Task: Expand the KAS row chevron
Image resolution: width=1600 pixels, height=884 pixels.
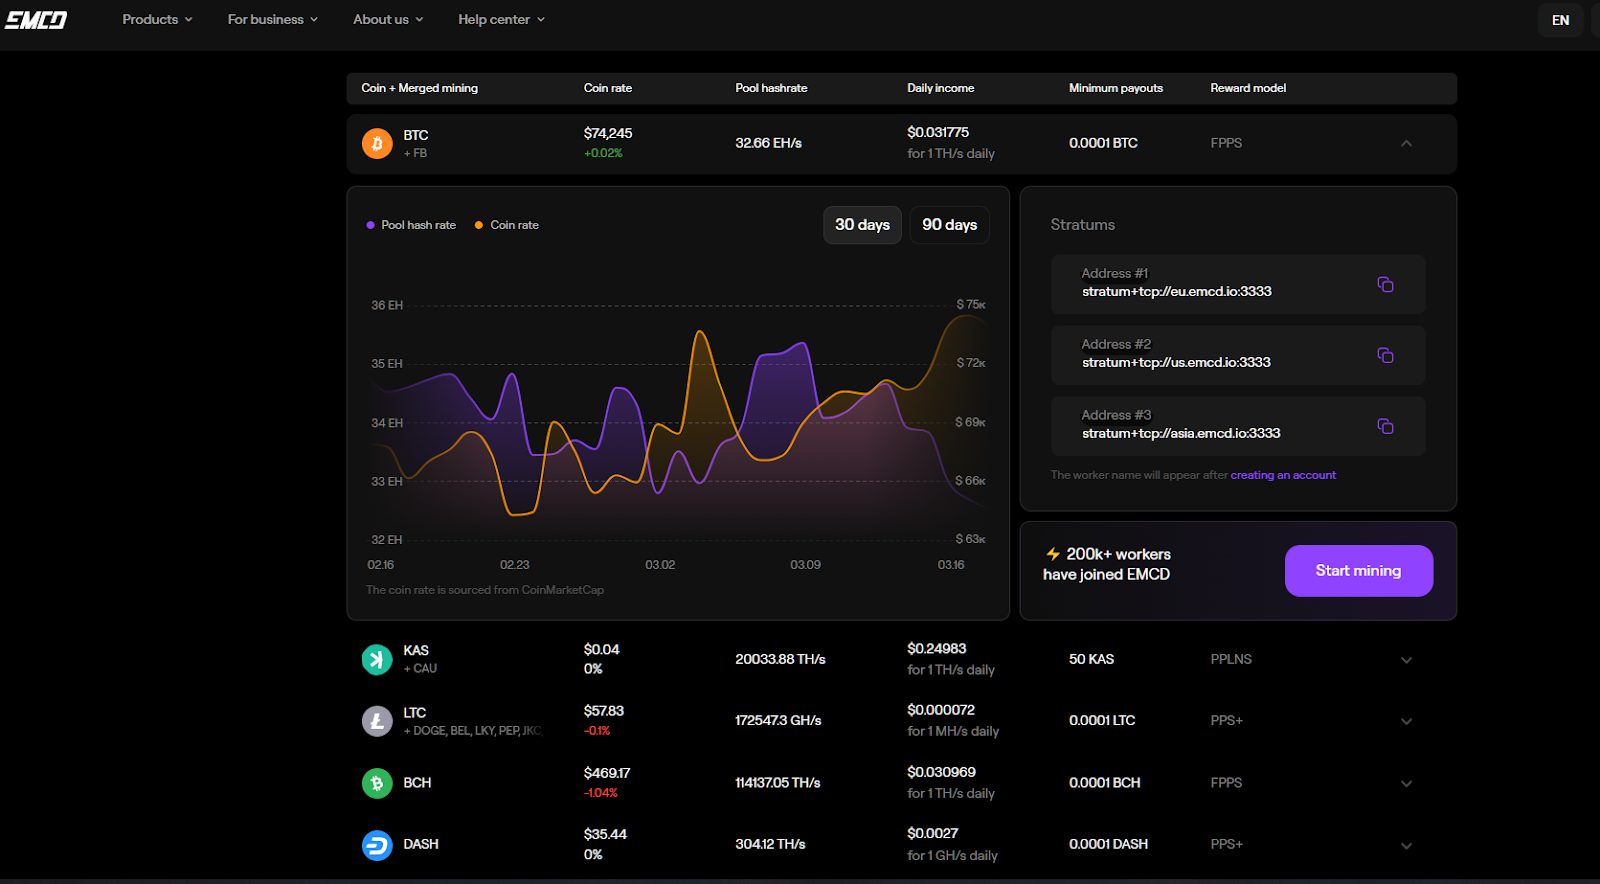Action: (1406, 660)
